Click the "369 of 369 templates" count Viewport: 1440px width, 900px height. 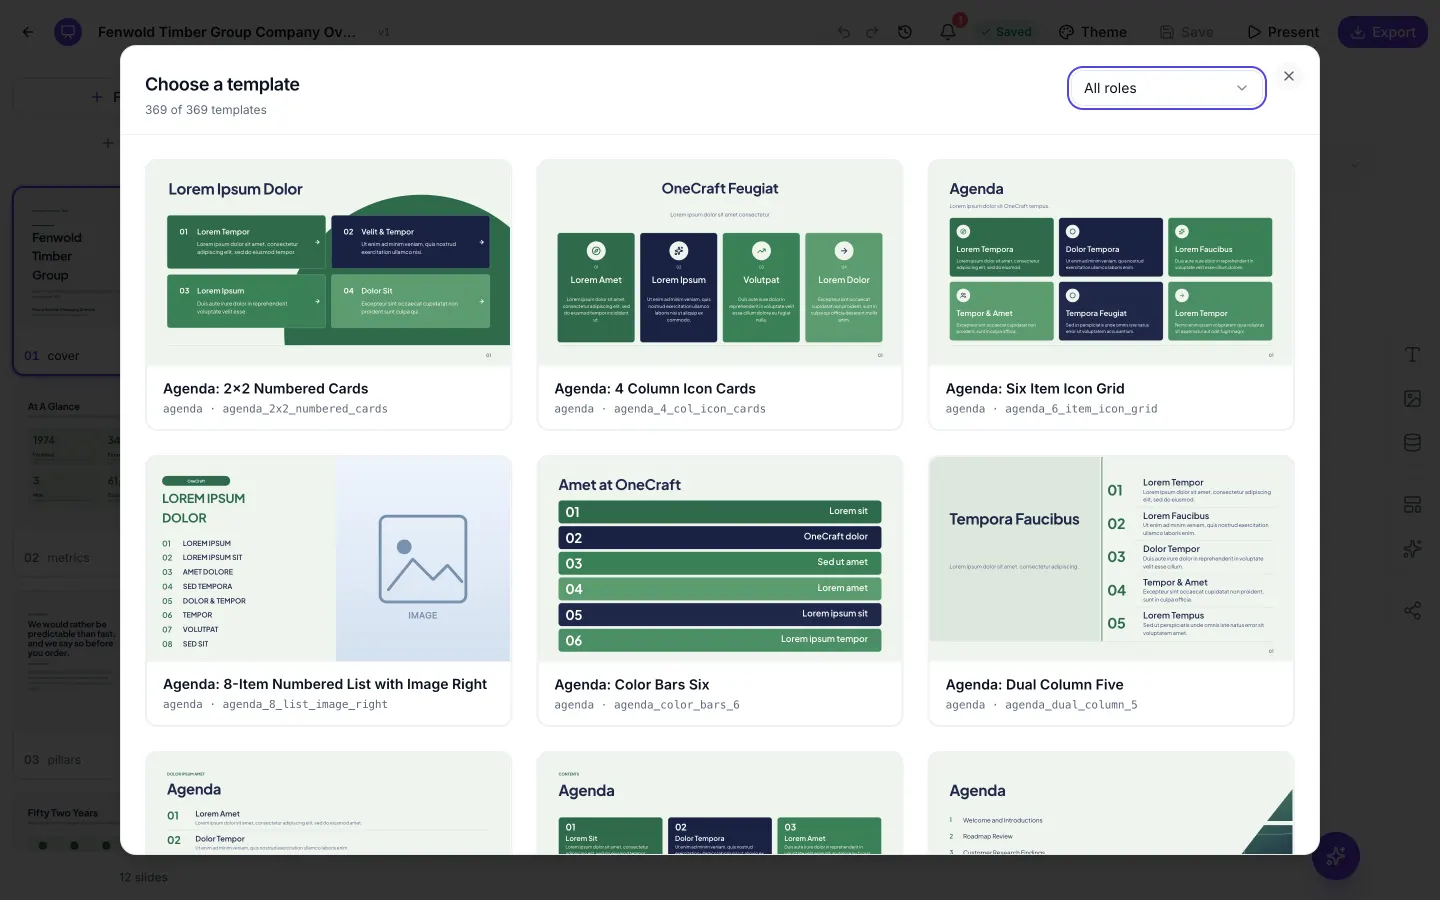tap(206, 110)
